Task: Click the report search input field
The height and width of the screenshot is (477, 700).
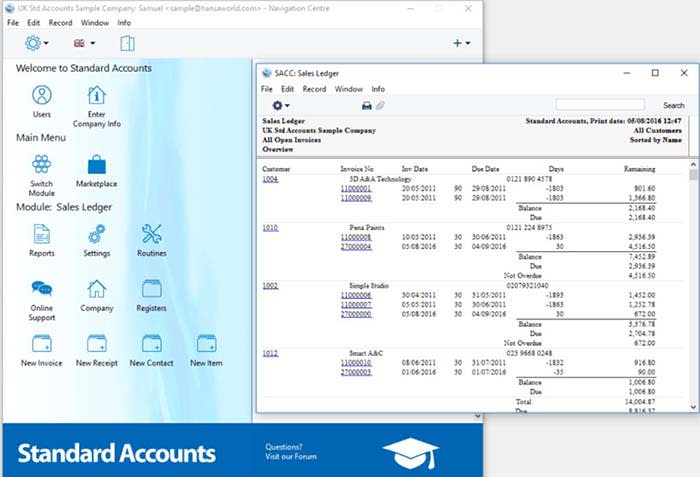Action: [x=600, y=105]
